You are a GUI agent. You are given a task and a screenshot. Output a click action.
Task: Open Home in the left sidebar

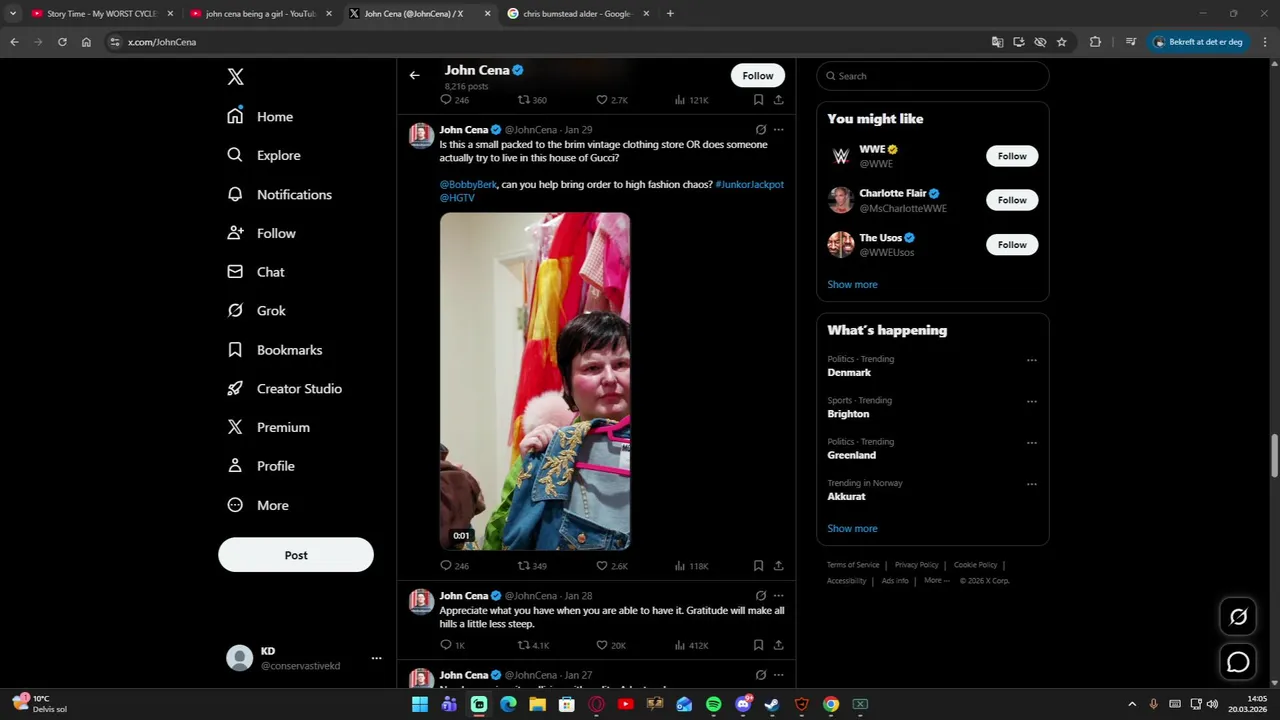[x=260, y=117]
